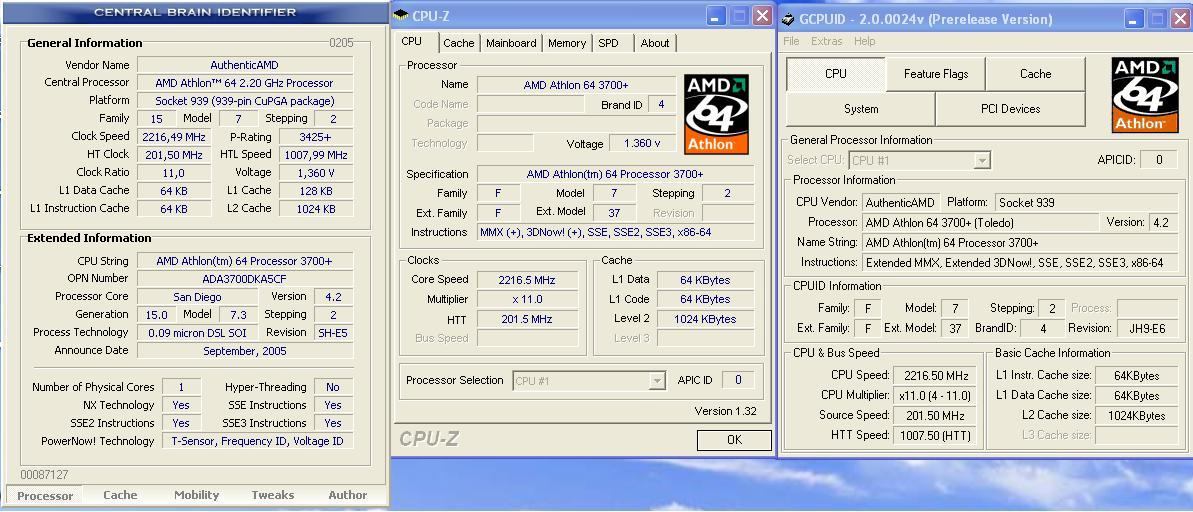Click CPU-Z Voltage value 1.360 v
Viewport: 1193px width, 512px height.
(x=642, y=143)
